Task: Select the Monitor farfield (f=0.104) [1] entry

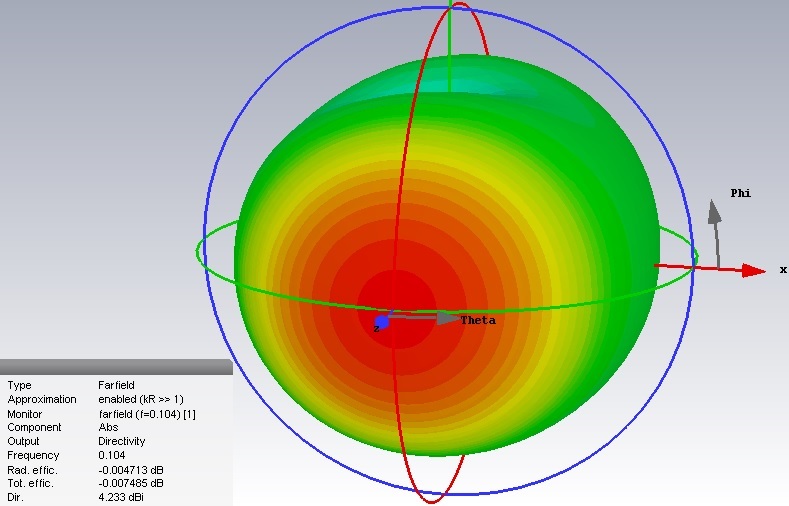Action: tap(146, 413)
